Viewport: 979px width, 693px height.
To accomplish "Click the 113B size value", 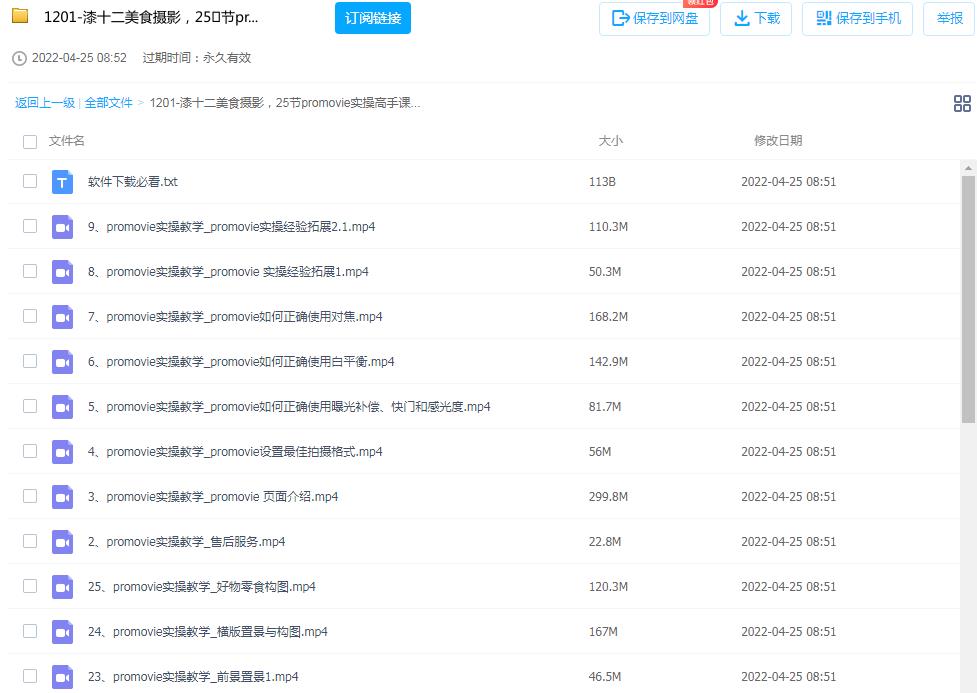I will [x=602, y=182].
